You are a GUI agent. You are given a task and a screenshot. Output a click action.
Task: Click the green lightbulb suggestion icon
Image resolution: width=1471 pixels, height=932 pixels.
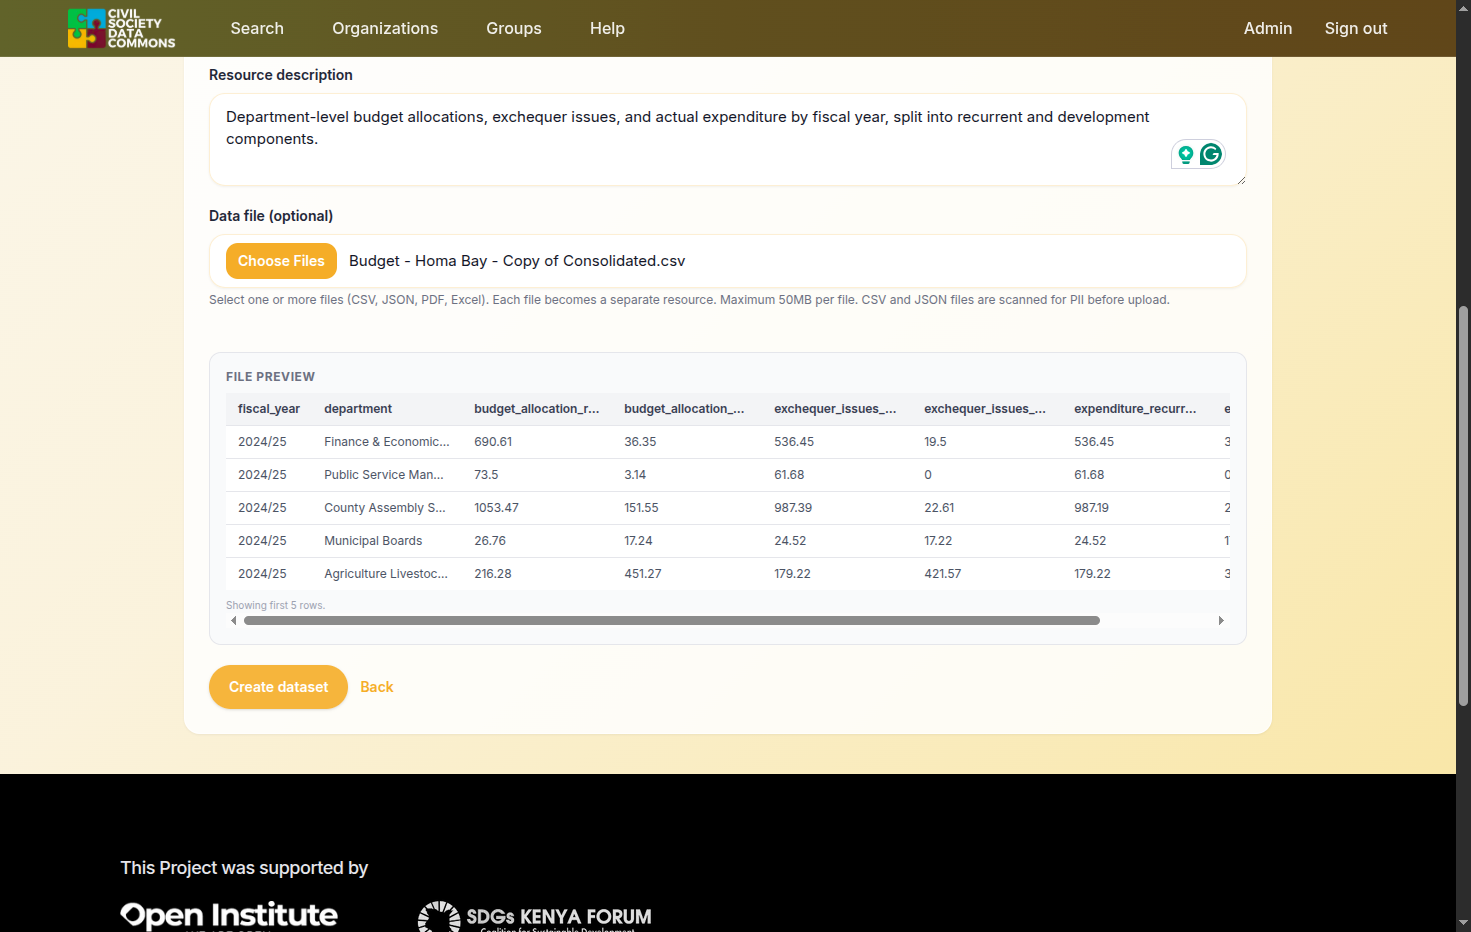pos(1185,154)
